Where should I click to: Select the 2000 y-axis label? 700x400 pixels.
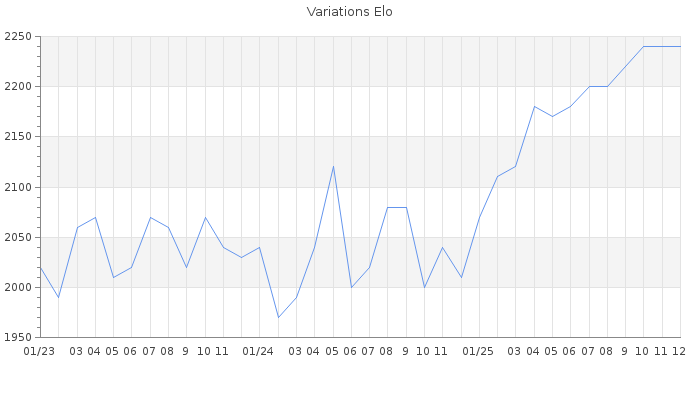point(17,288)
